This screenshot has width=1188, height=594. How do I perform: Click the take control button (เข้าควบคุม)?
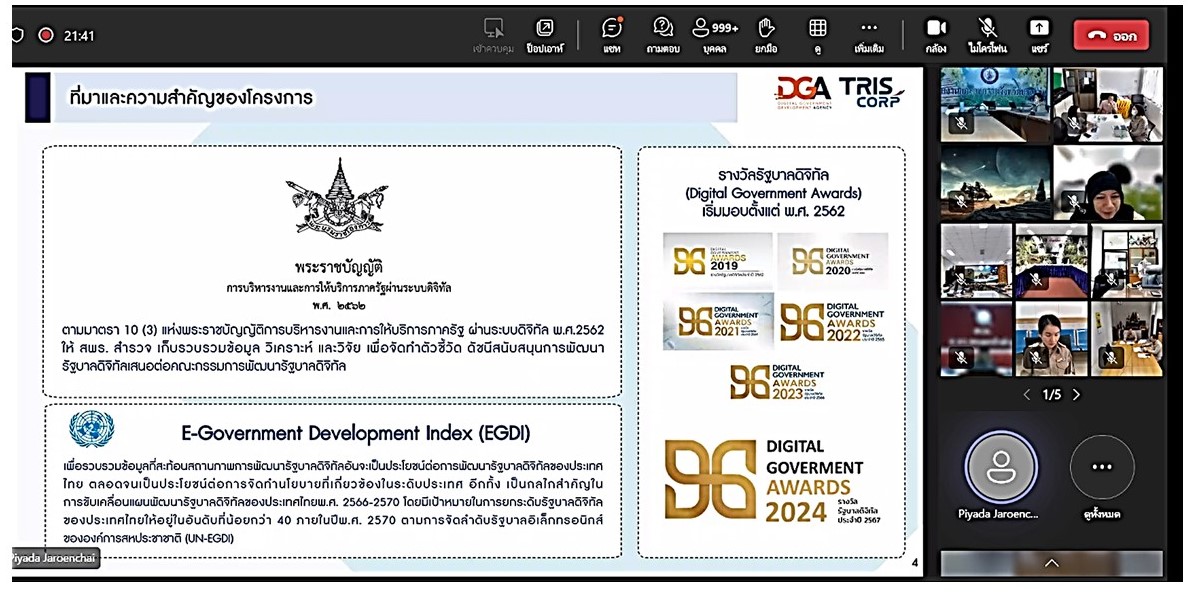(x=493, y=35)
